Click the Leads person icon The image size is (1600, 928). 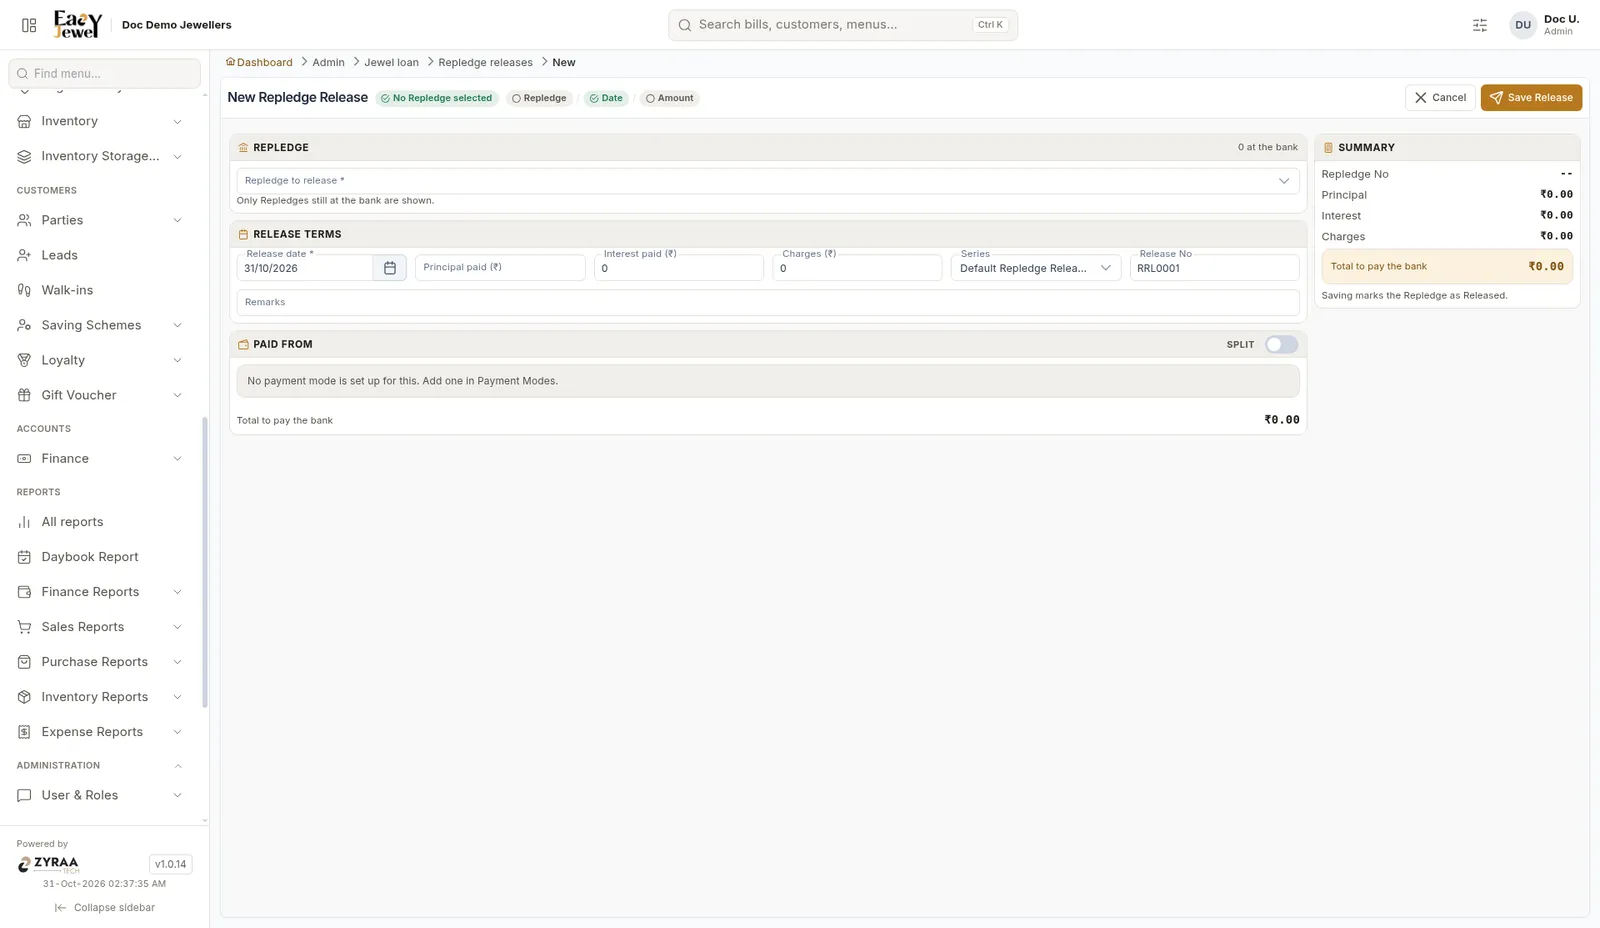(24, 255)
